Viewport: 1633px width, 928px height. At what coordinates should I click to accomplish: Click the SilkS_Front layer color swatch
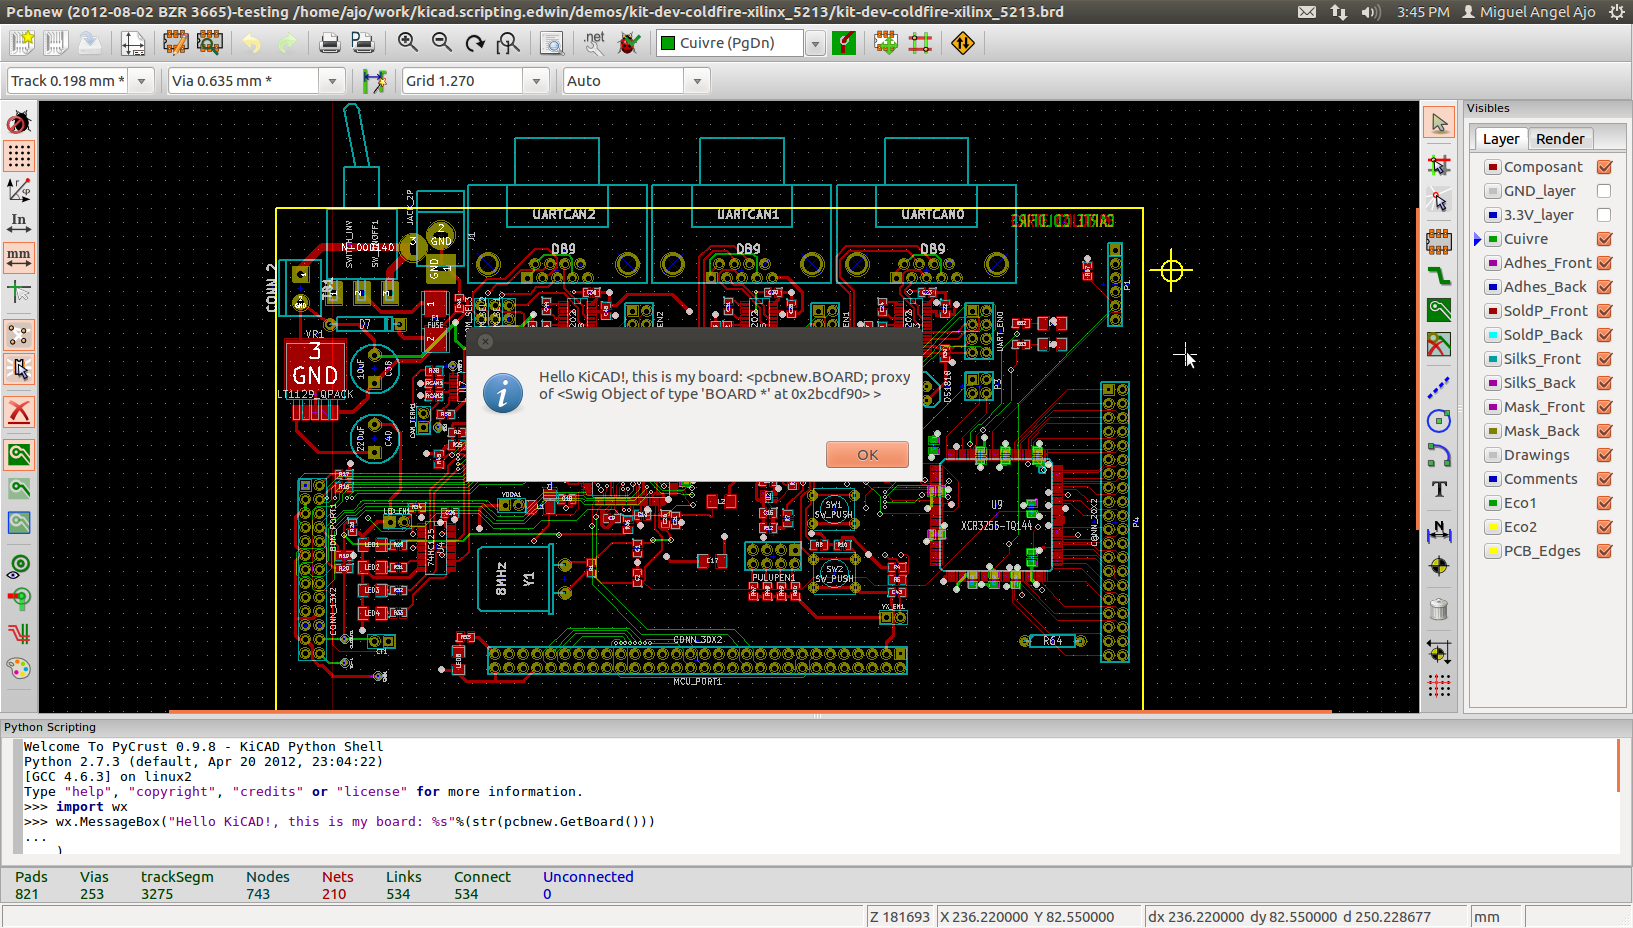(1492, 359)
